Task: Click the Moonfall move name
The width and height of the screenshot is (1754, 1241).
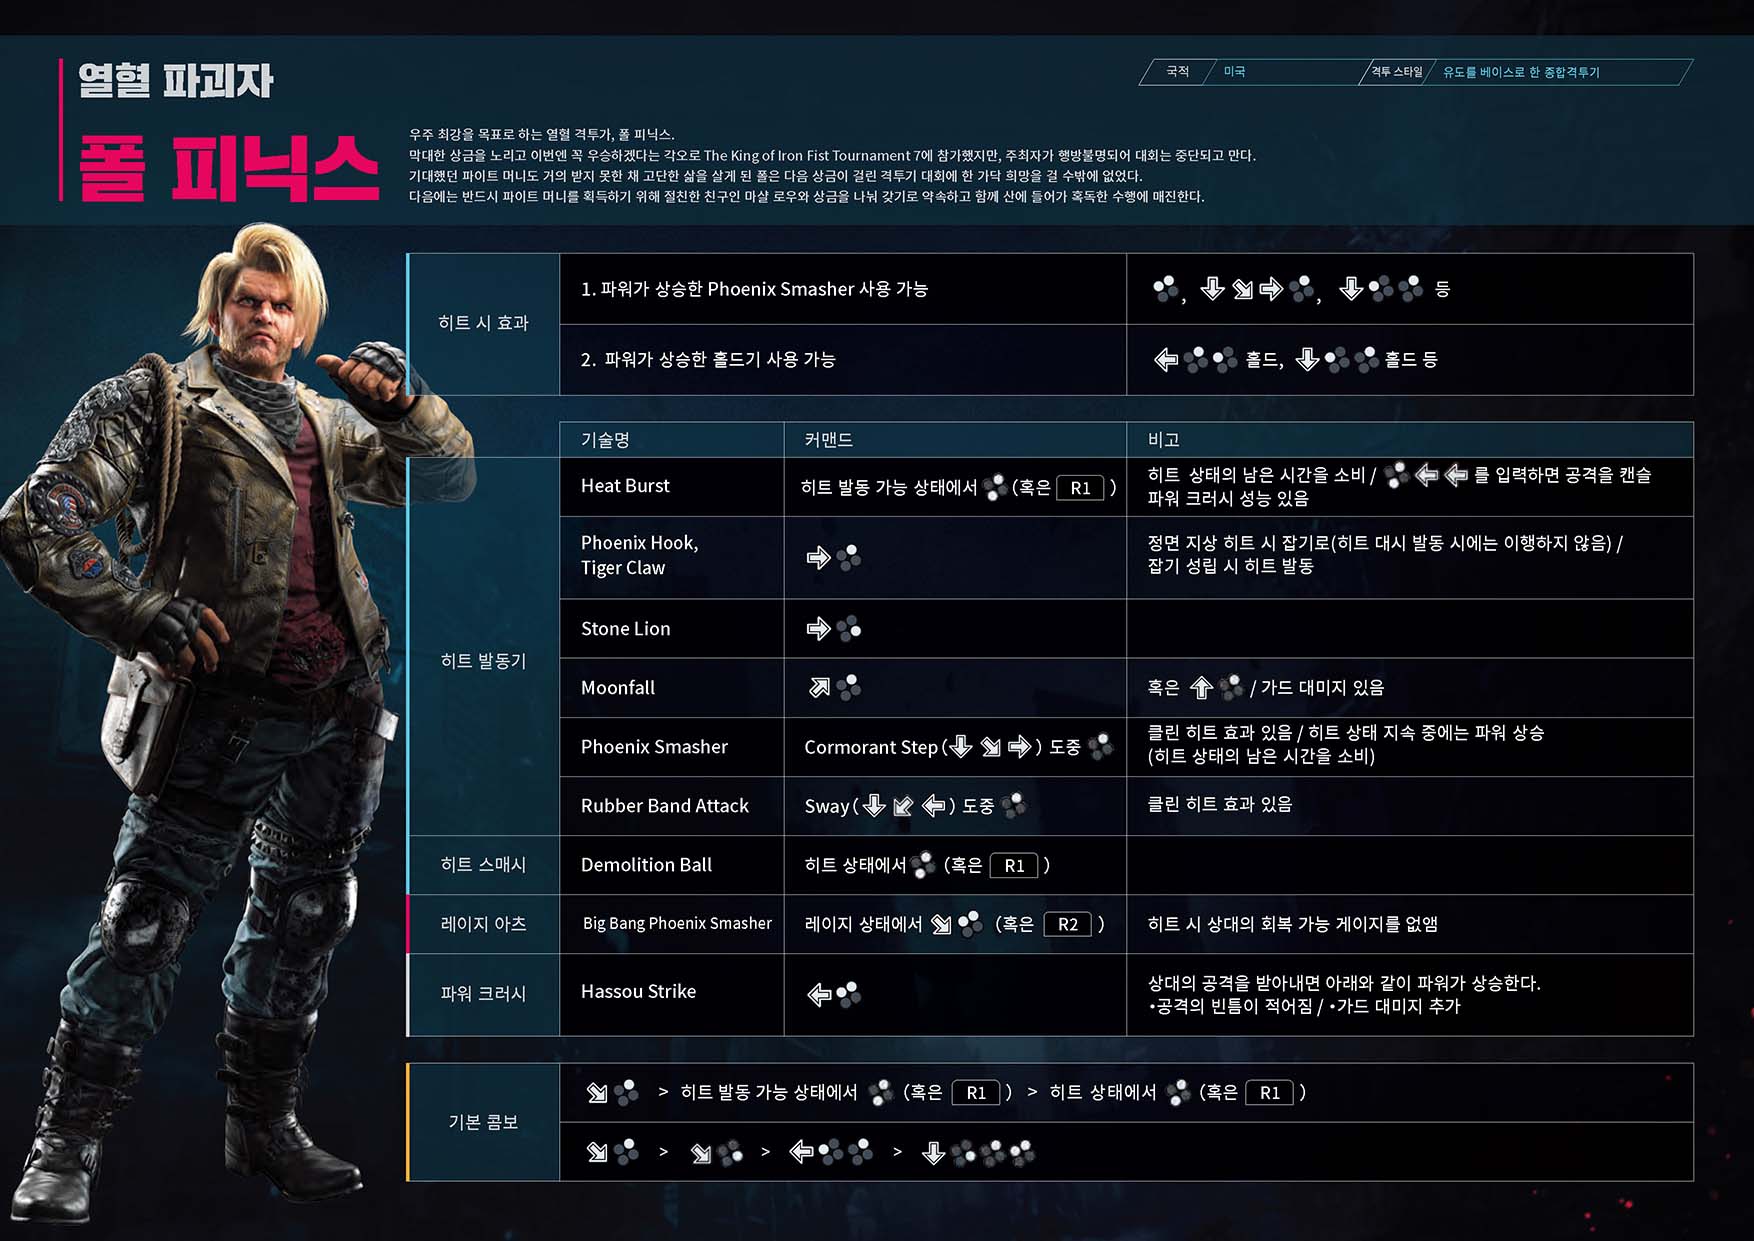Action: pos(618,688)
